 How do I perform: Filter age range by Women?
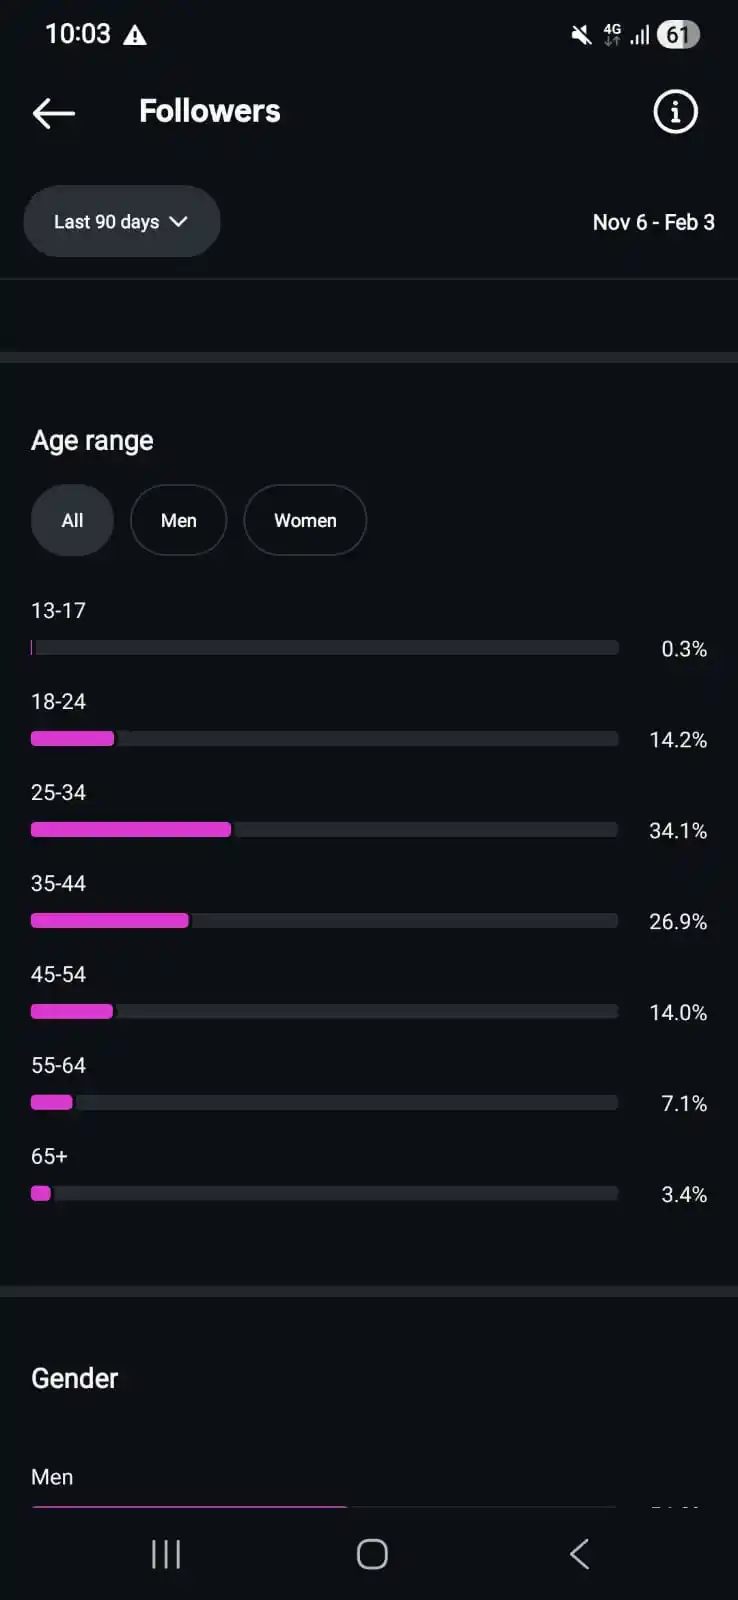click(305, 520)
